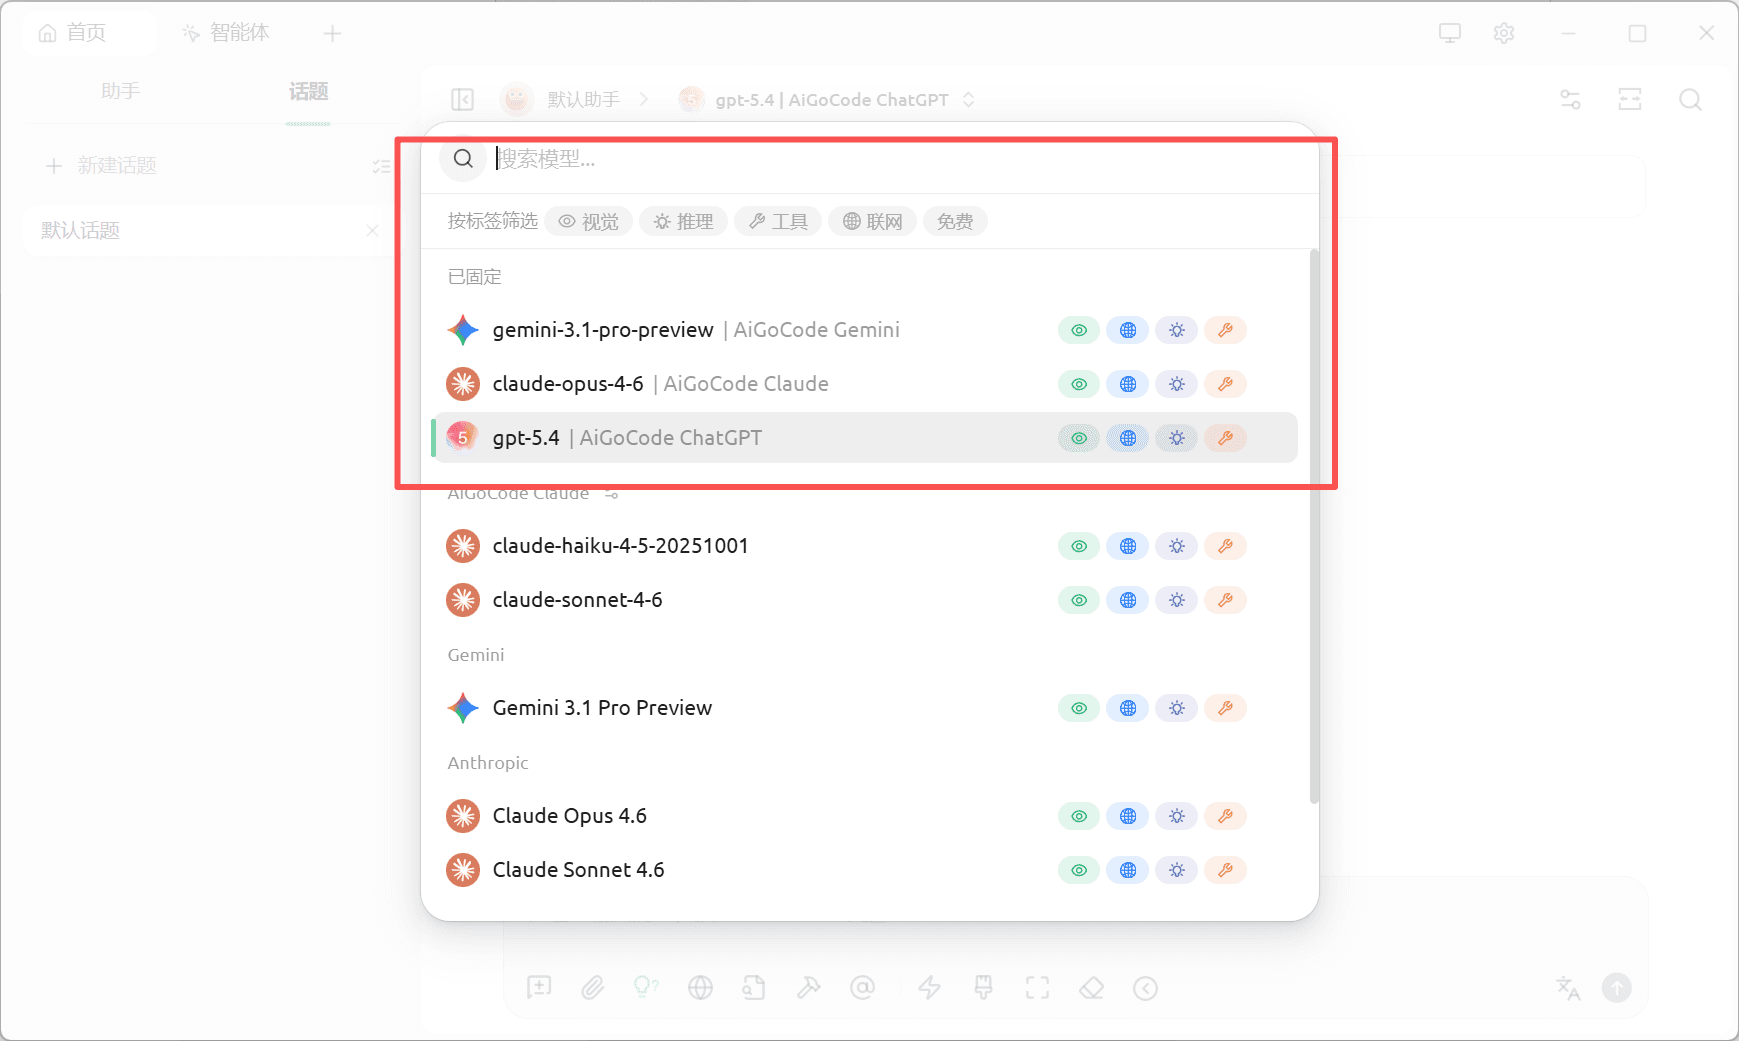This screenshot has width=1739, height=1041.
Task: Click the wrench tag on Claude Sonnet 4.6 row
Action: coord(1226,870)
